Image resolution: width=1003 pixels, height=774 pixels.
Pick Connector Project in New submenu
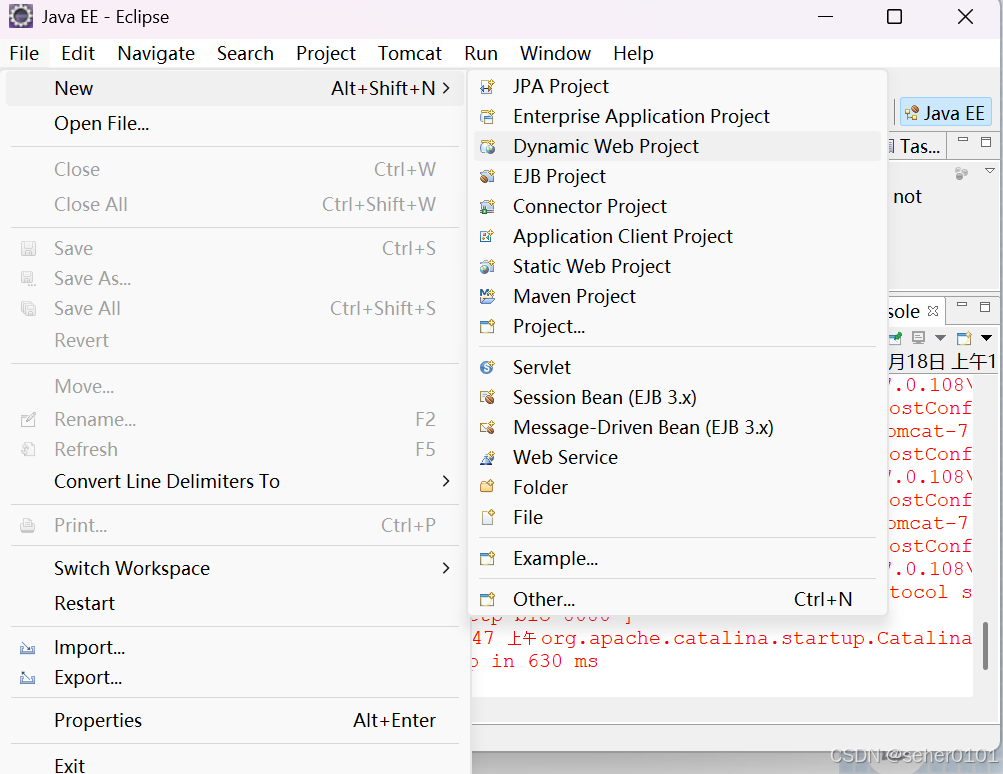677,207
